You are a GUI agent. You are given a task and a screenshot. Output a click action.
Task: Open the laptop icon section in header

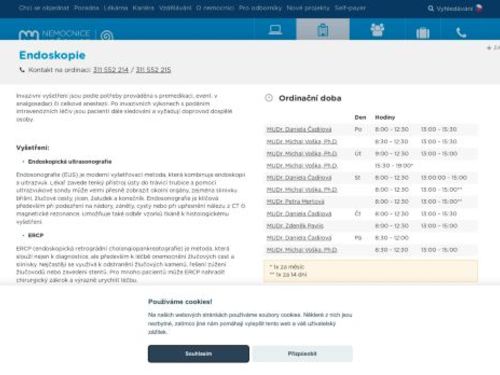point(275,30)
